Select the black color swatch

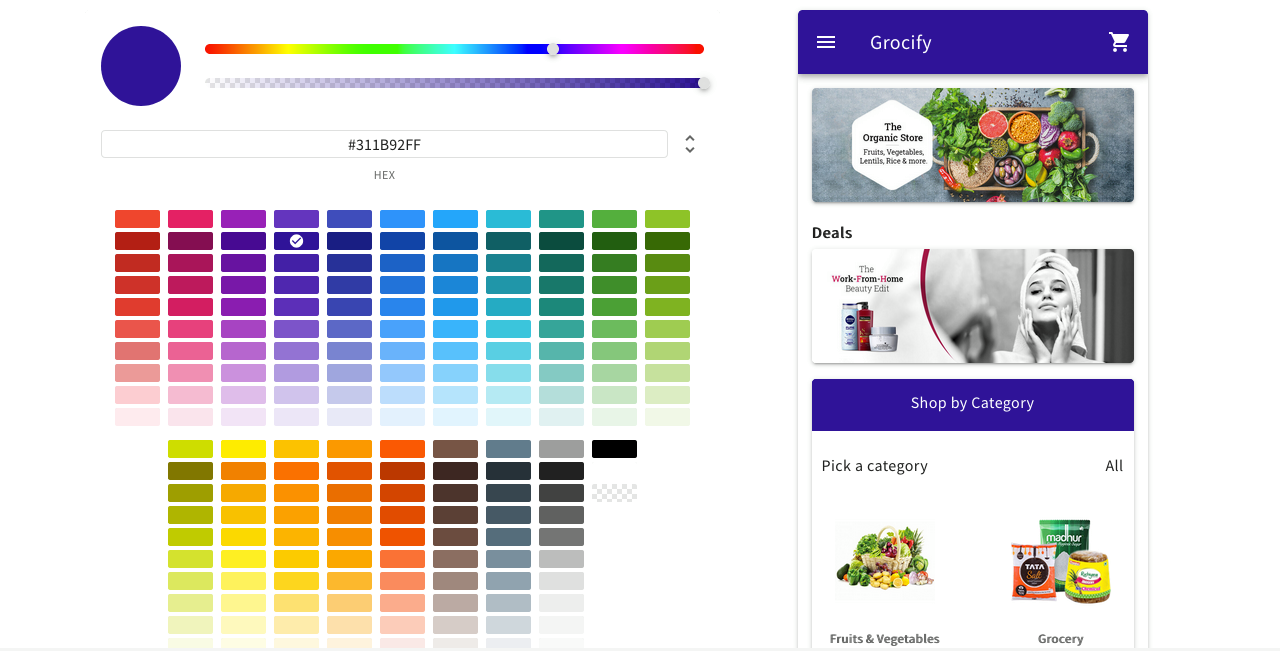point(614,448)
